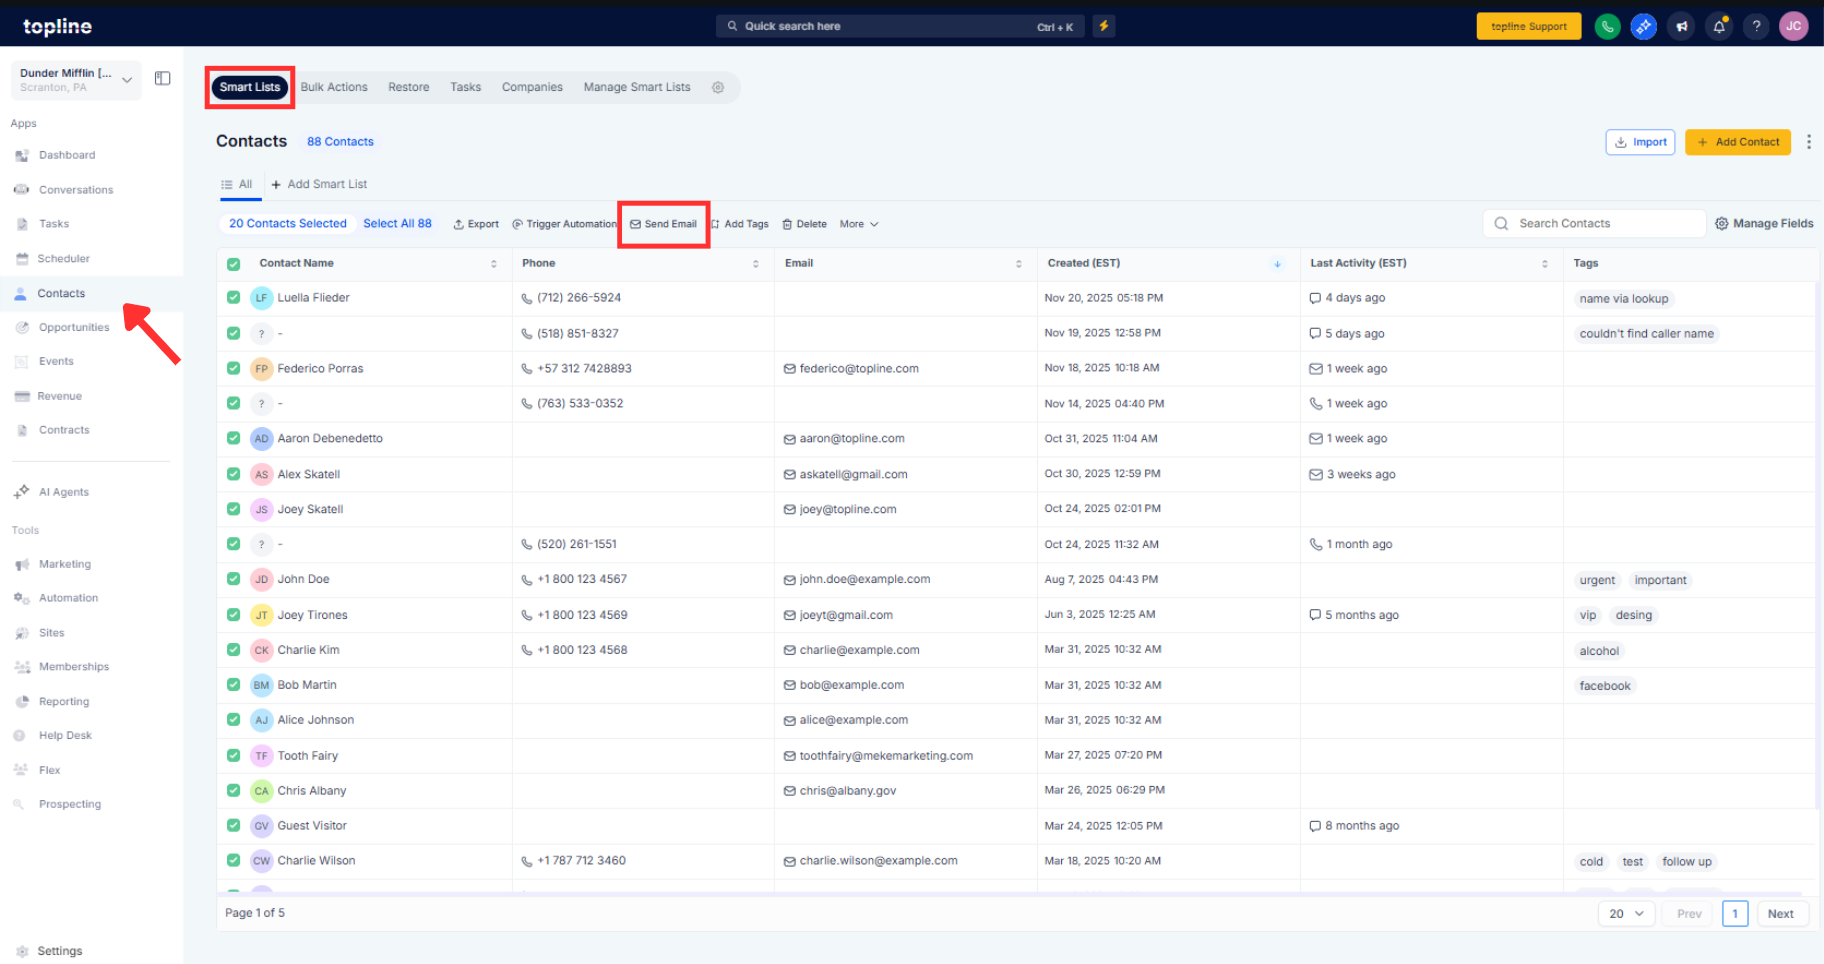The width and height of the screenshot is (1824, 964).
Task: Switch to the Bulk Actions tab
Action: 334,87
